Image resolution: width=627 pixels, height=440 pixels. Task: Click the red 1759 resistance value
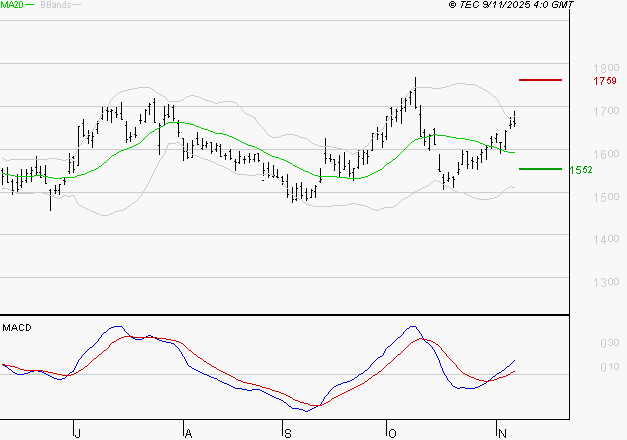(605, 81)
